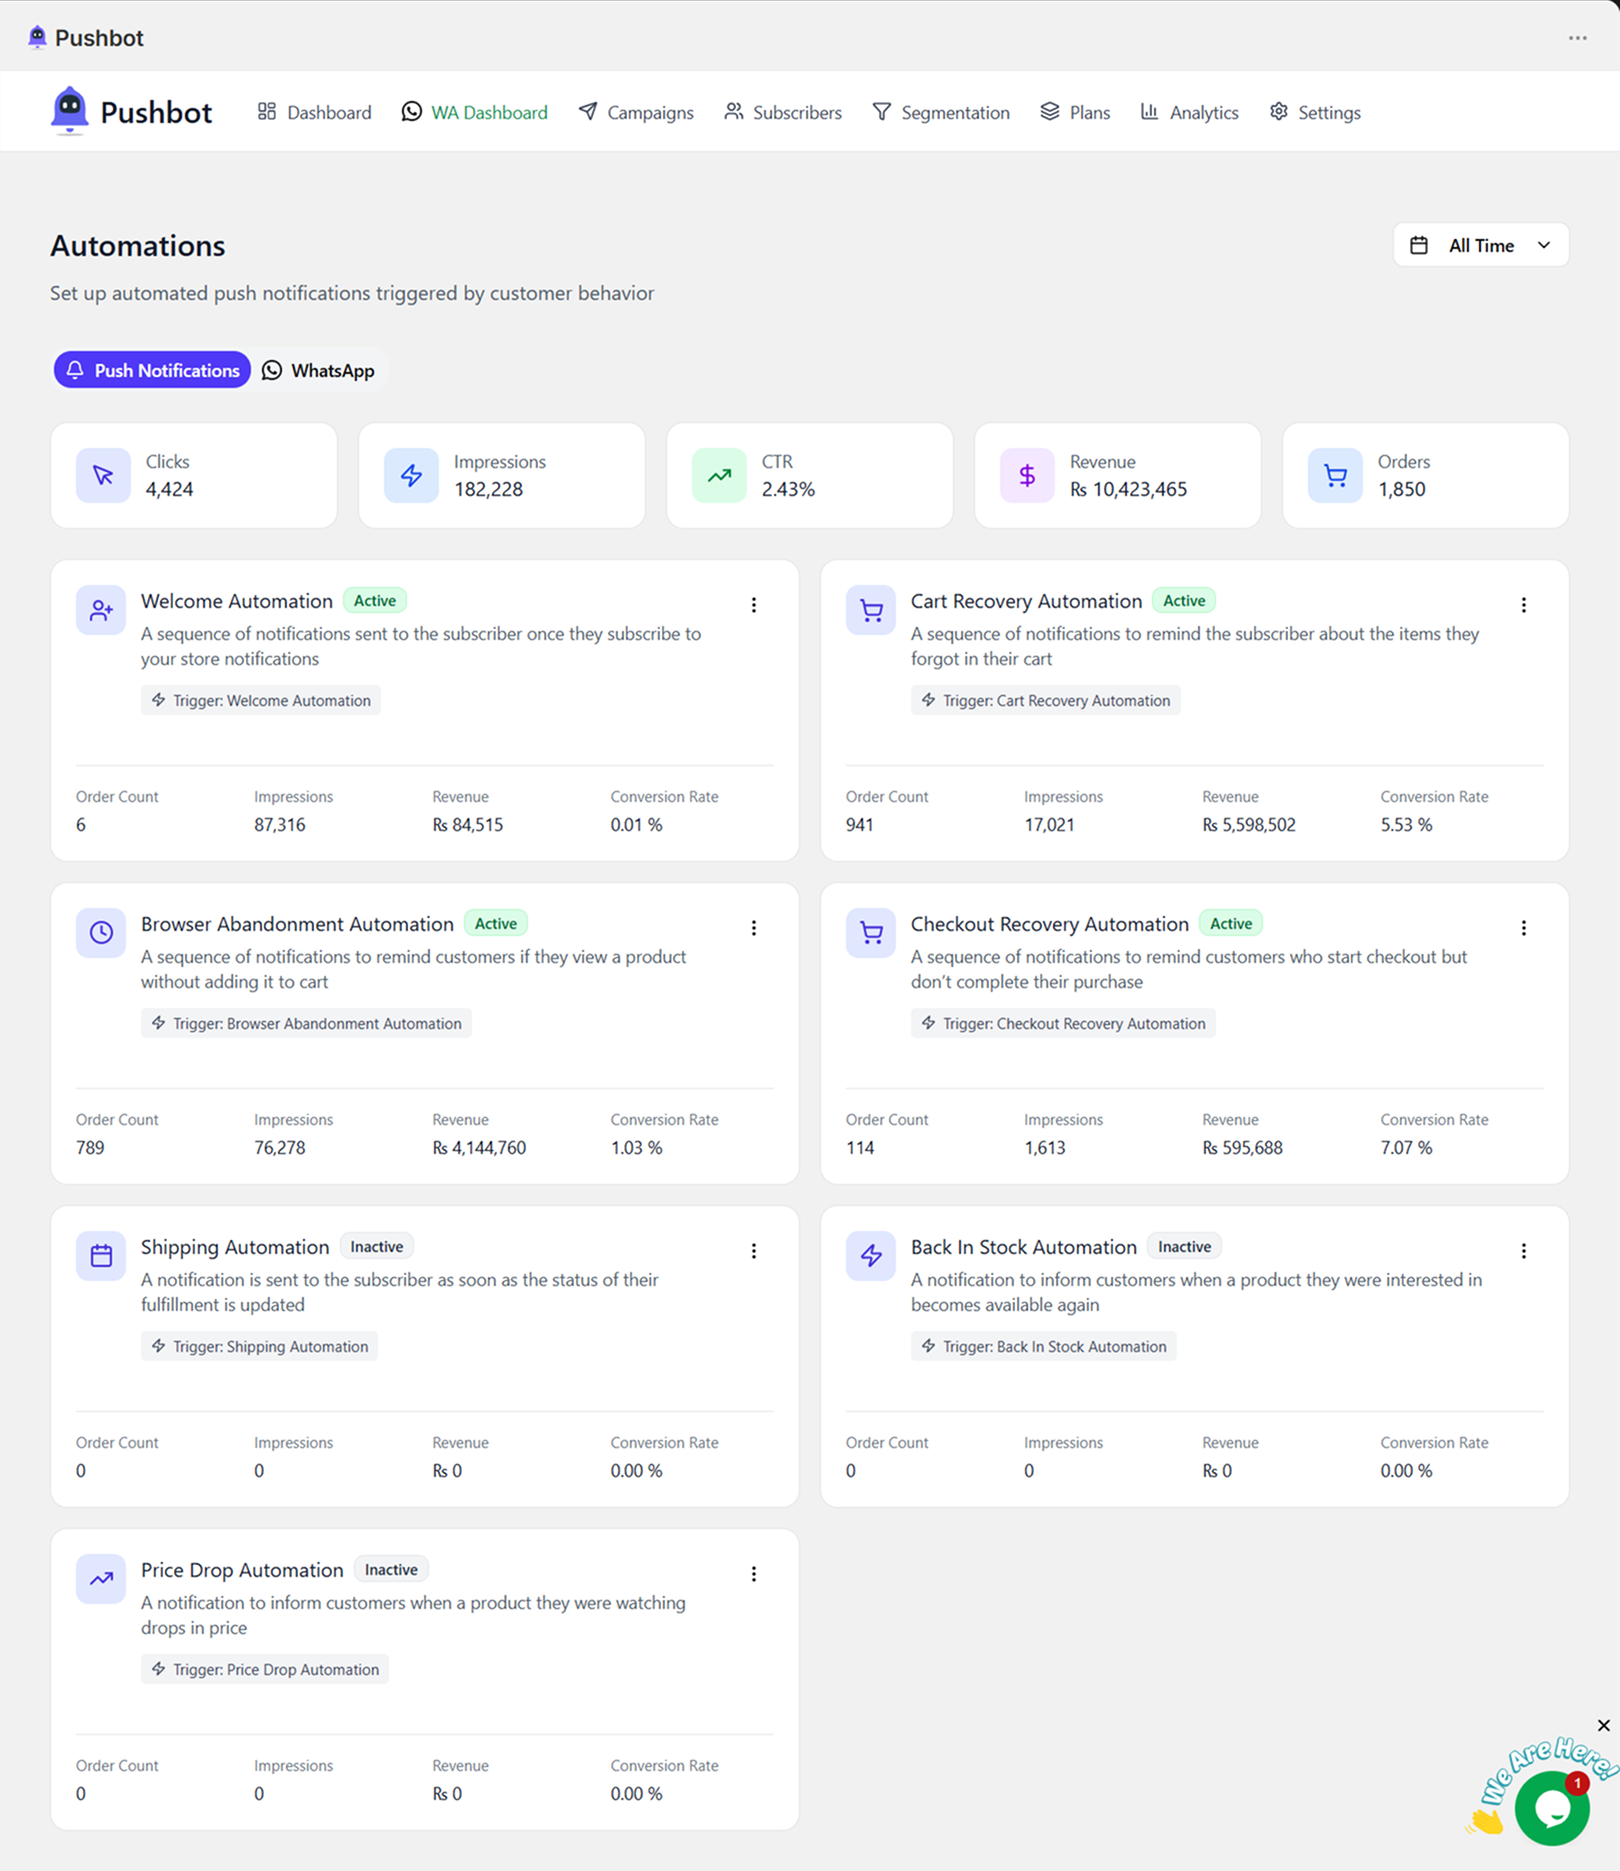Click the Checkout Recovery cart icon
The image size is (1620, 1871).
tap(871, 933)
